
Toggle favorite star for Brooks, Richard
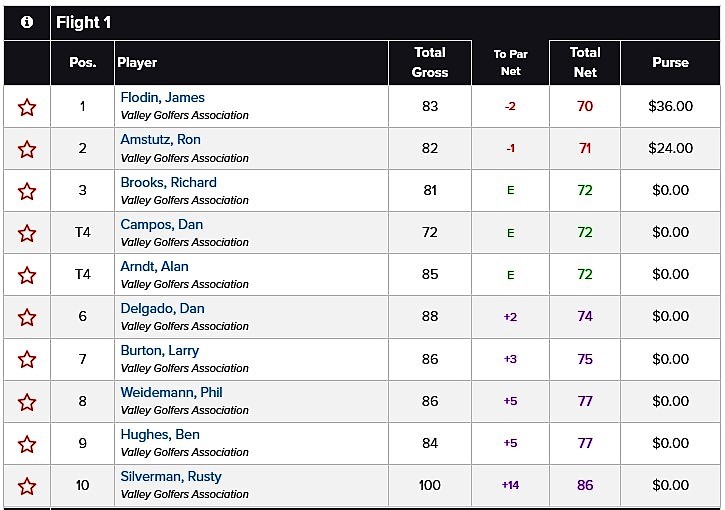(27, 191)
